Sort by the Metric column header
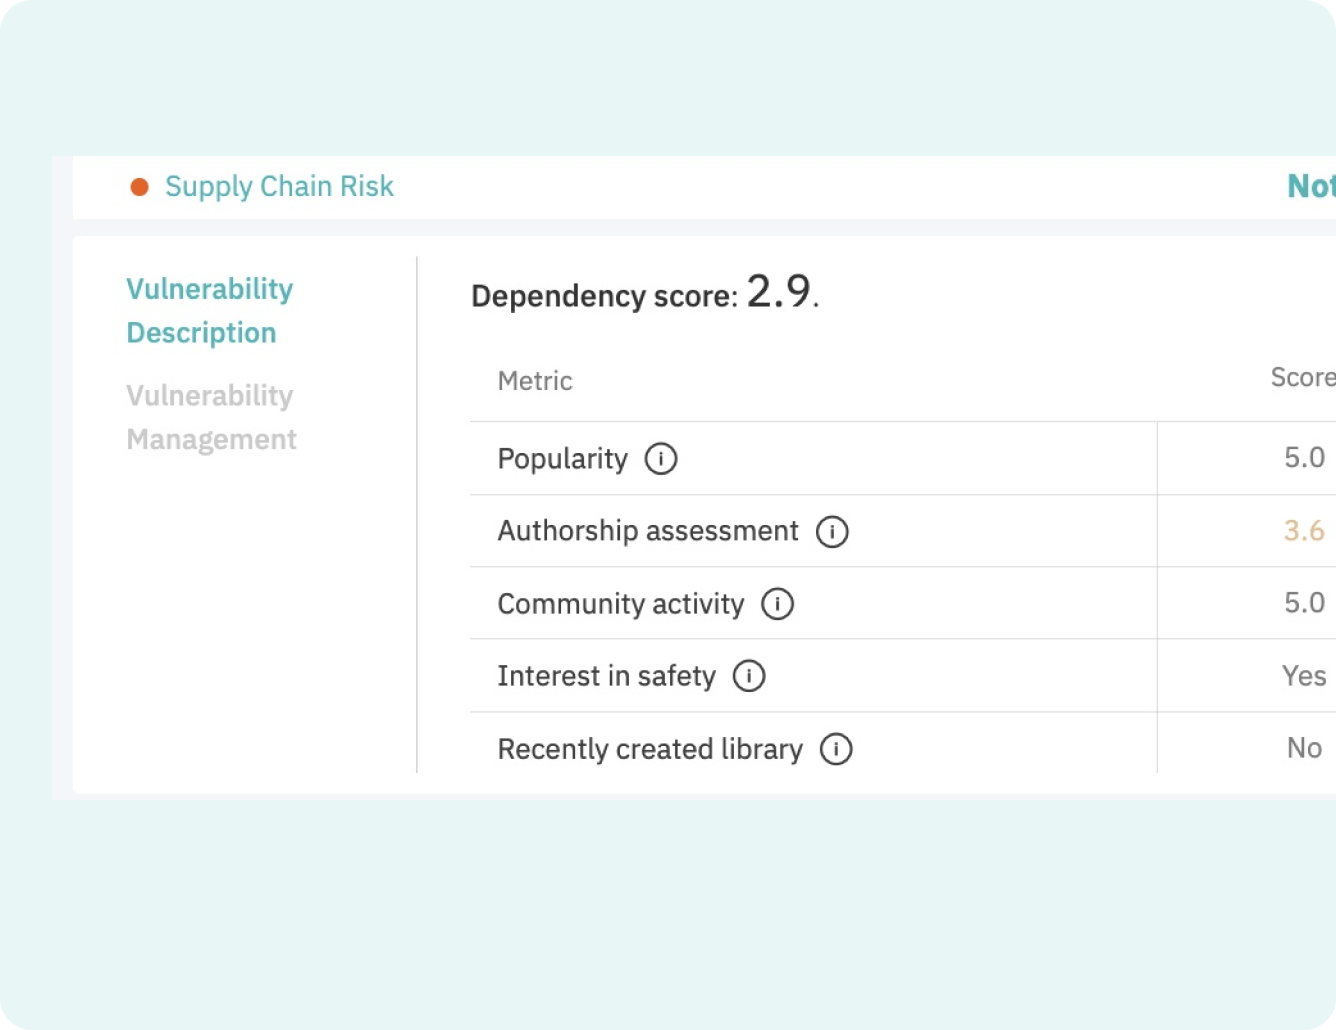Image resolution: width=1336 pixels, height=1030 pixels. (x=534, y=381)
